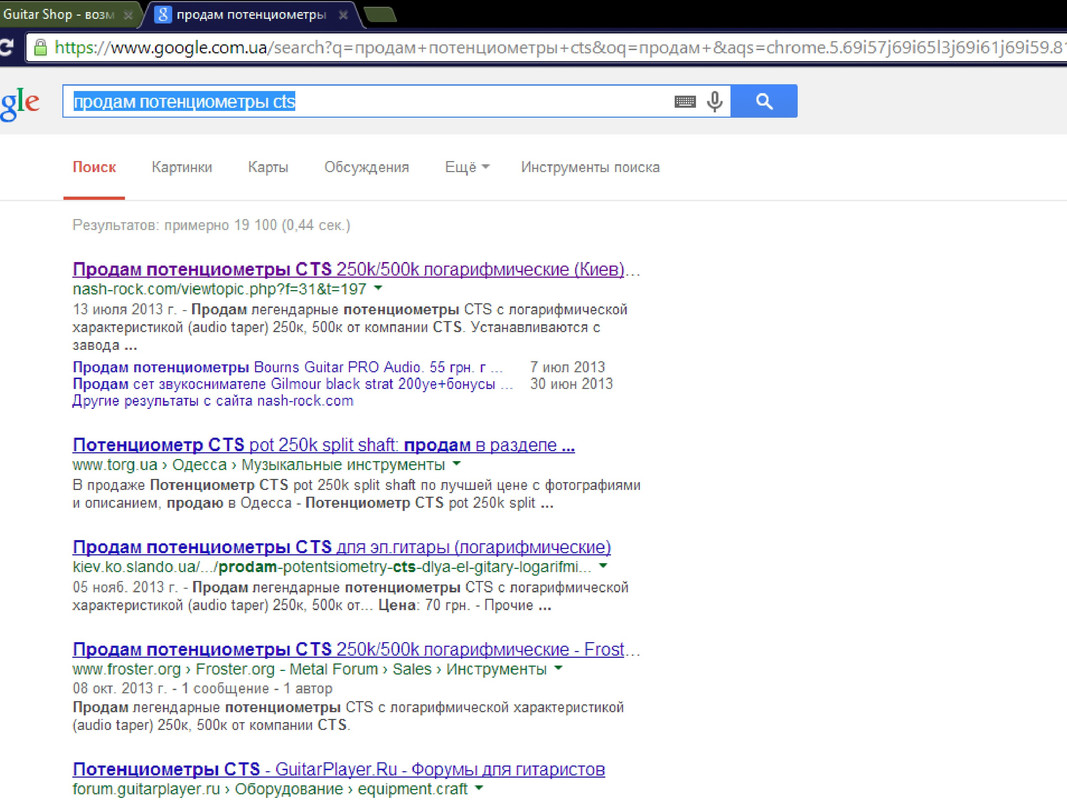Select the Поиск search tab
This screenshot has width=1067, height=800.
point(95,167)
